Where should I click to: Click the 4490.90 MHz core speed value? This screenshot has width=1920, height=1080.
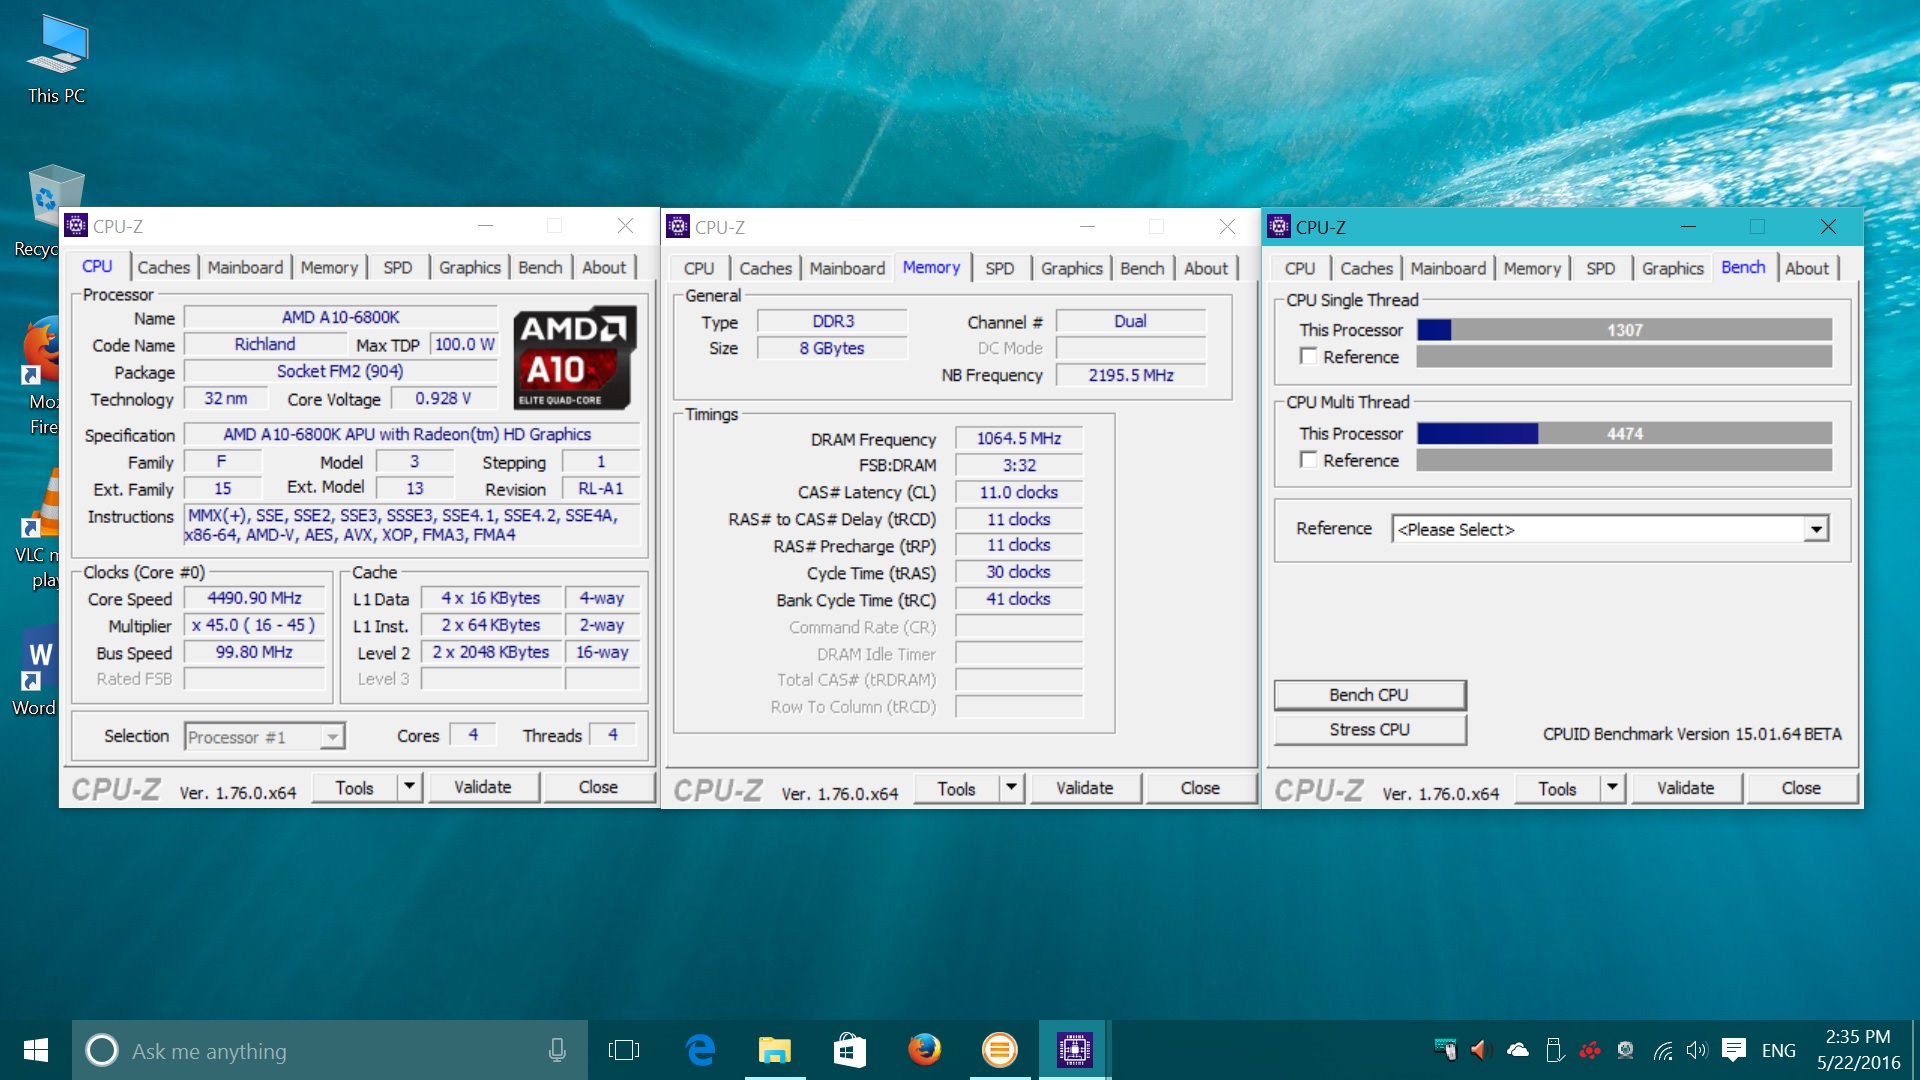tap(254, 598)
